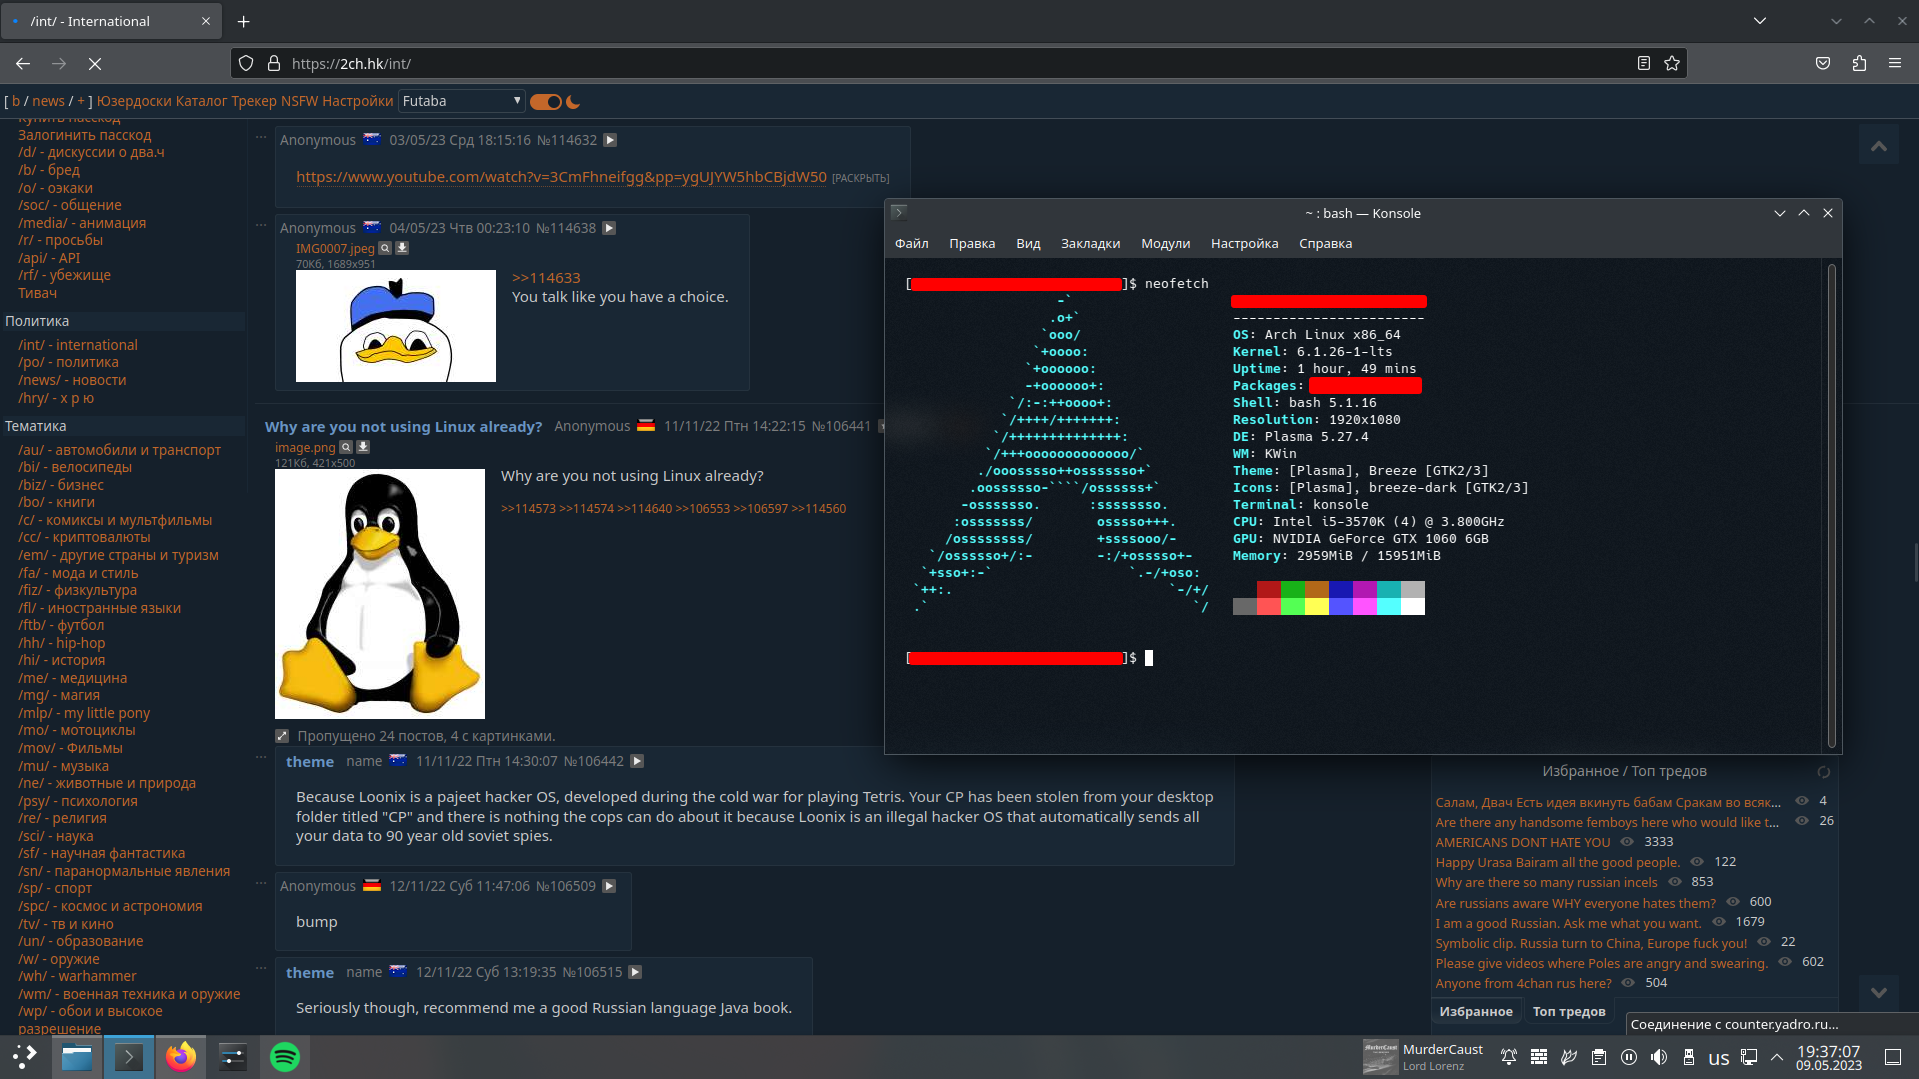Click the Firefox Reader View icon
The image size is (1919, 1079).
pyautogui.click(x=1643, y=63)
